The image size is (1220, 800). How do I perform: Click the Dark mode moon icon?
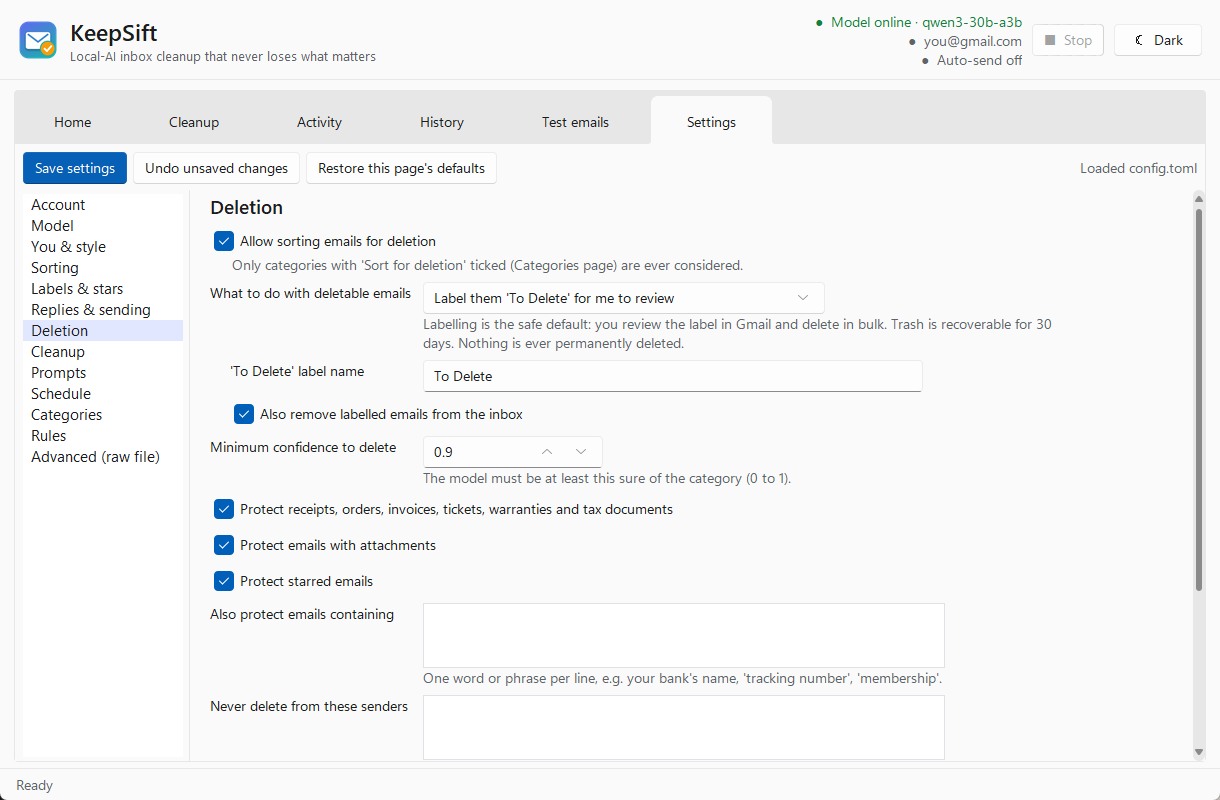tap(1139, 40)
